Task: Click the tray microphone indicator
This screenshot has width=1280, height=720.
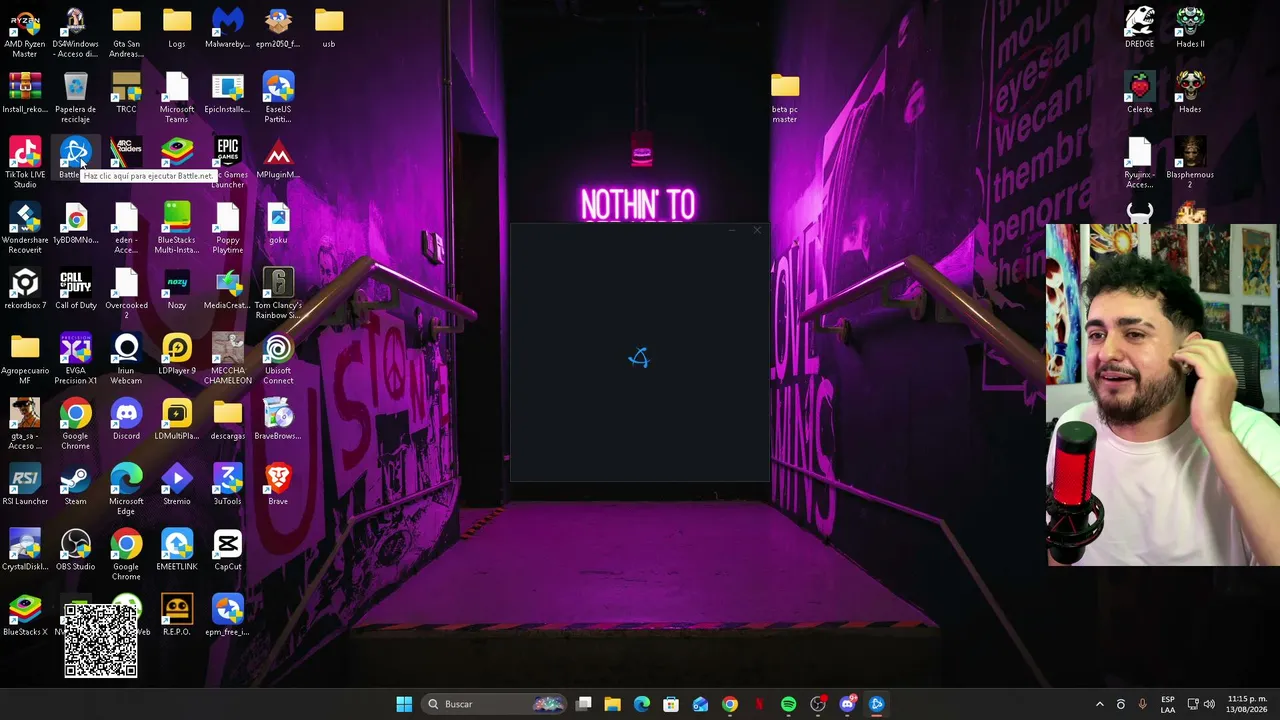Action: (1142, 704)
